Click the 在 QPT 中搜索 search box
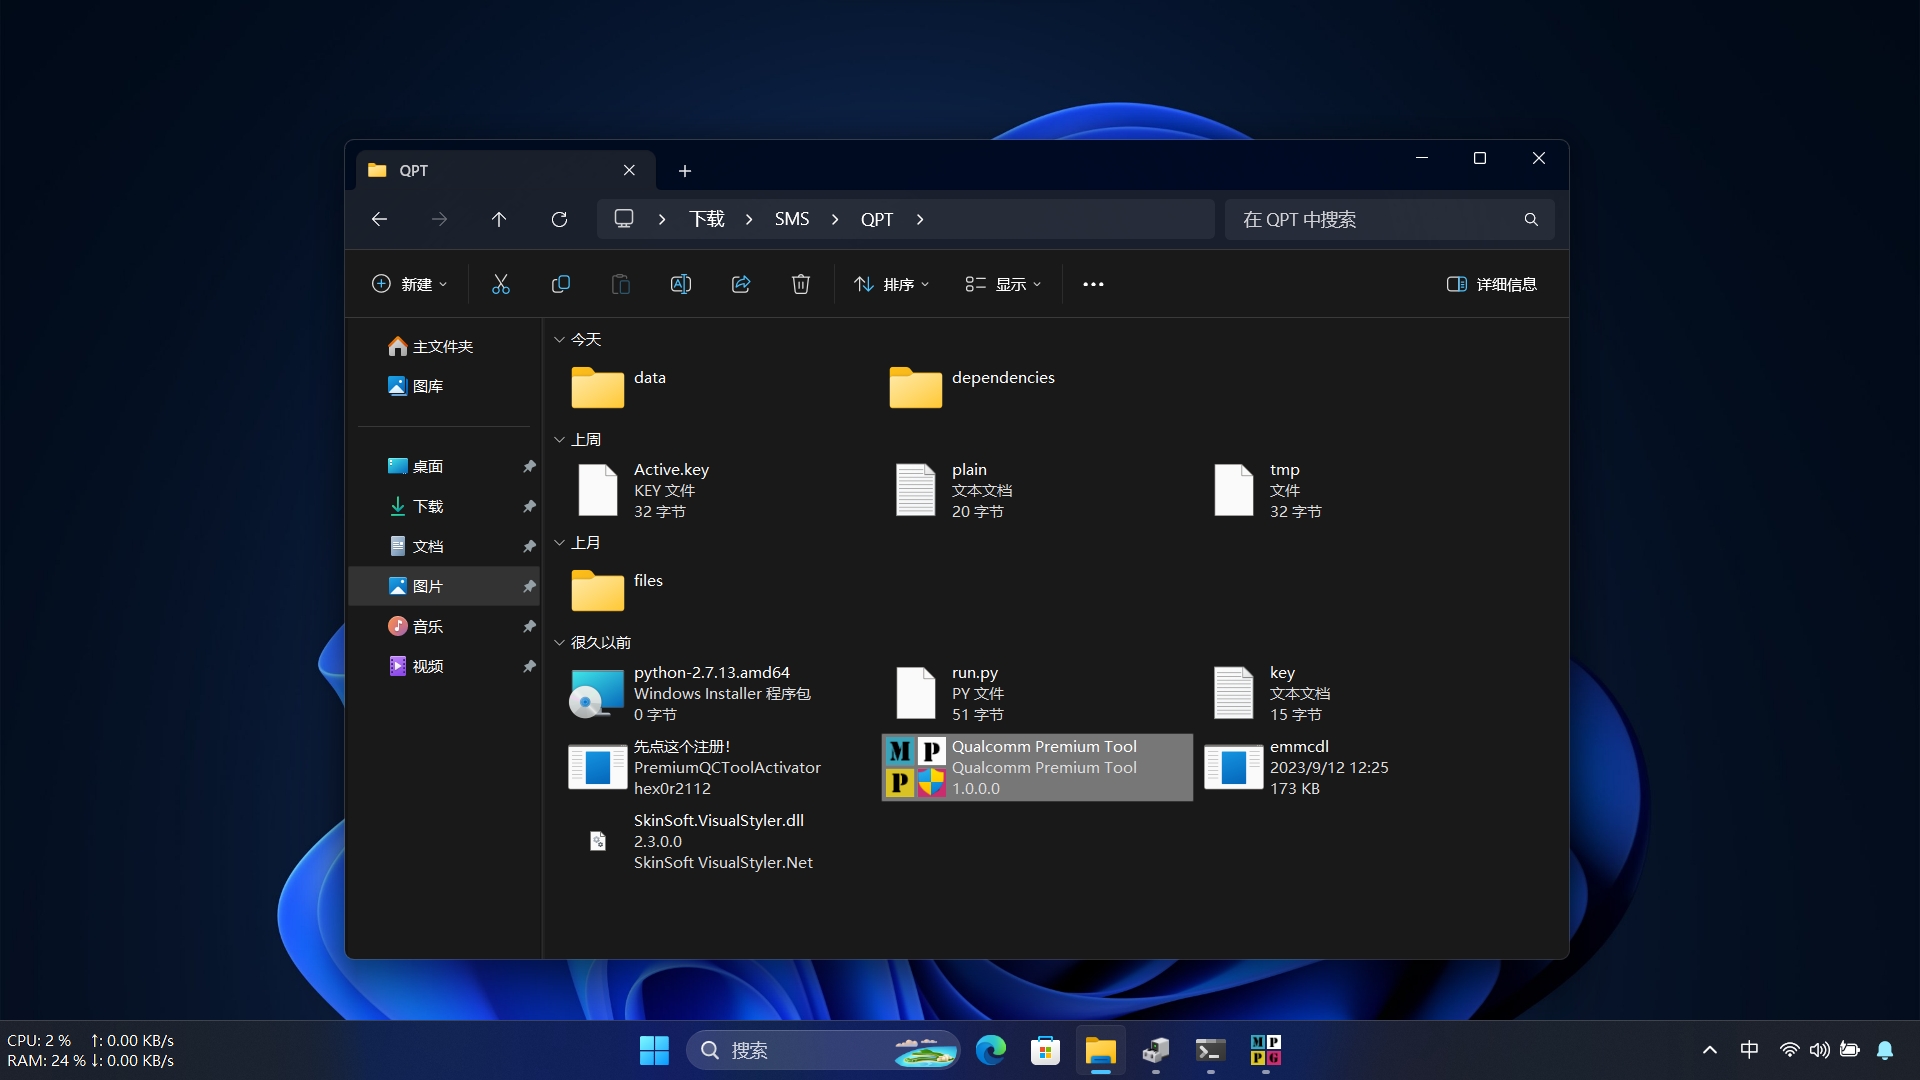 (1370, 220)
